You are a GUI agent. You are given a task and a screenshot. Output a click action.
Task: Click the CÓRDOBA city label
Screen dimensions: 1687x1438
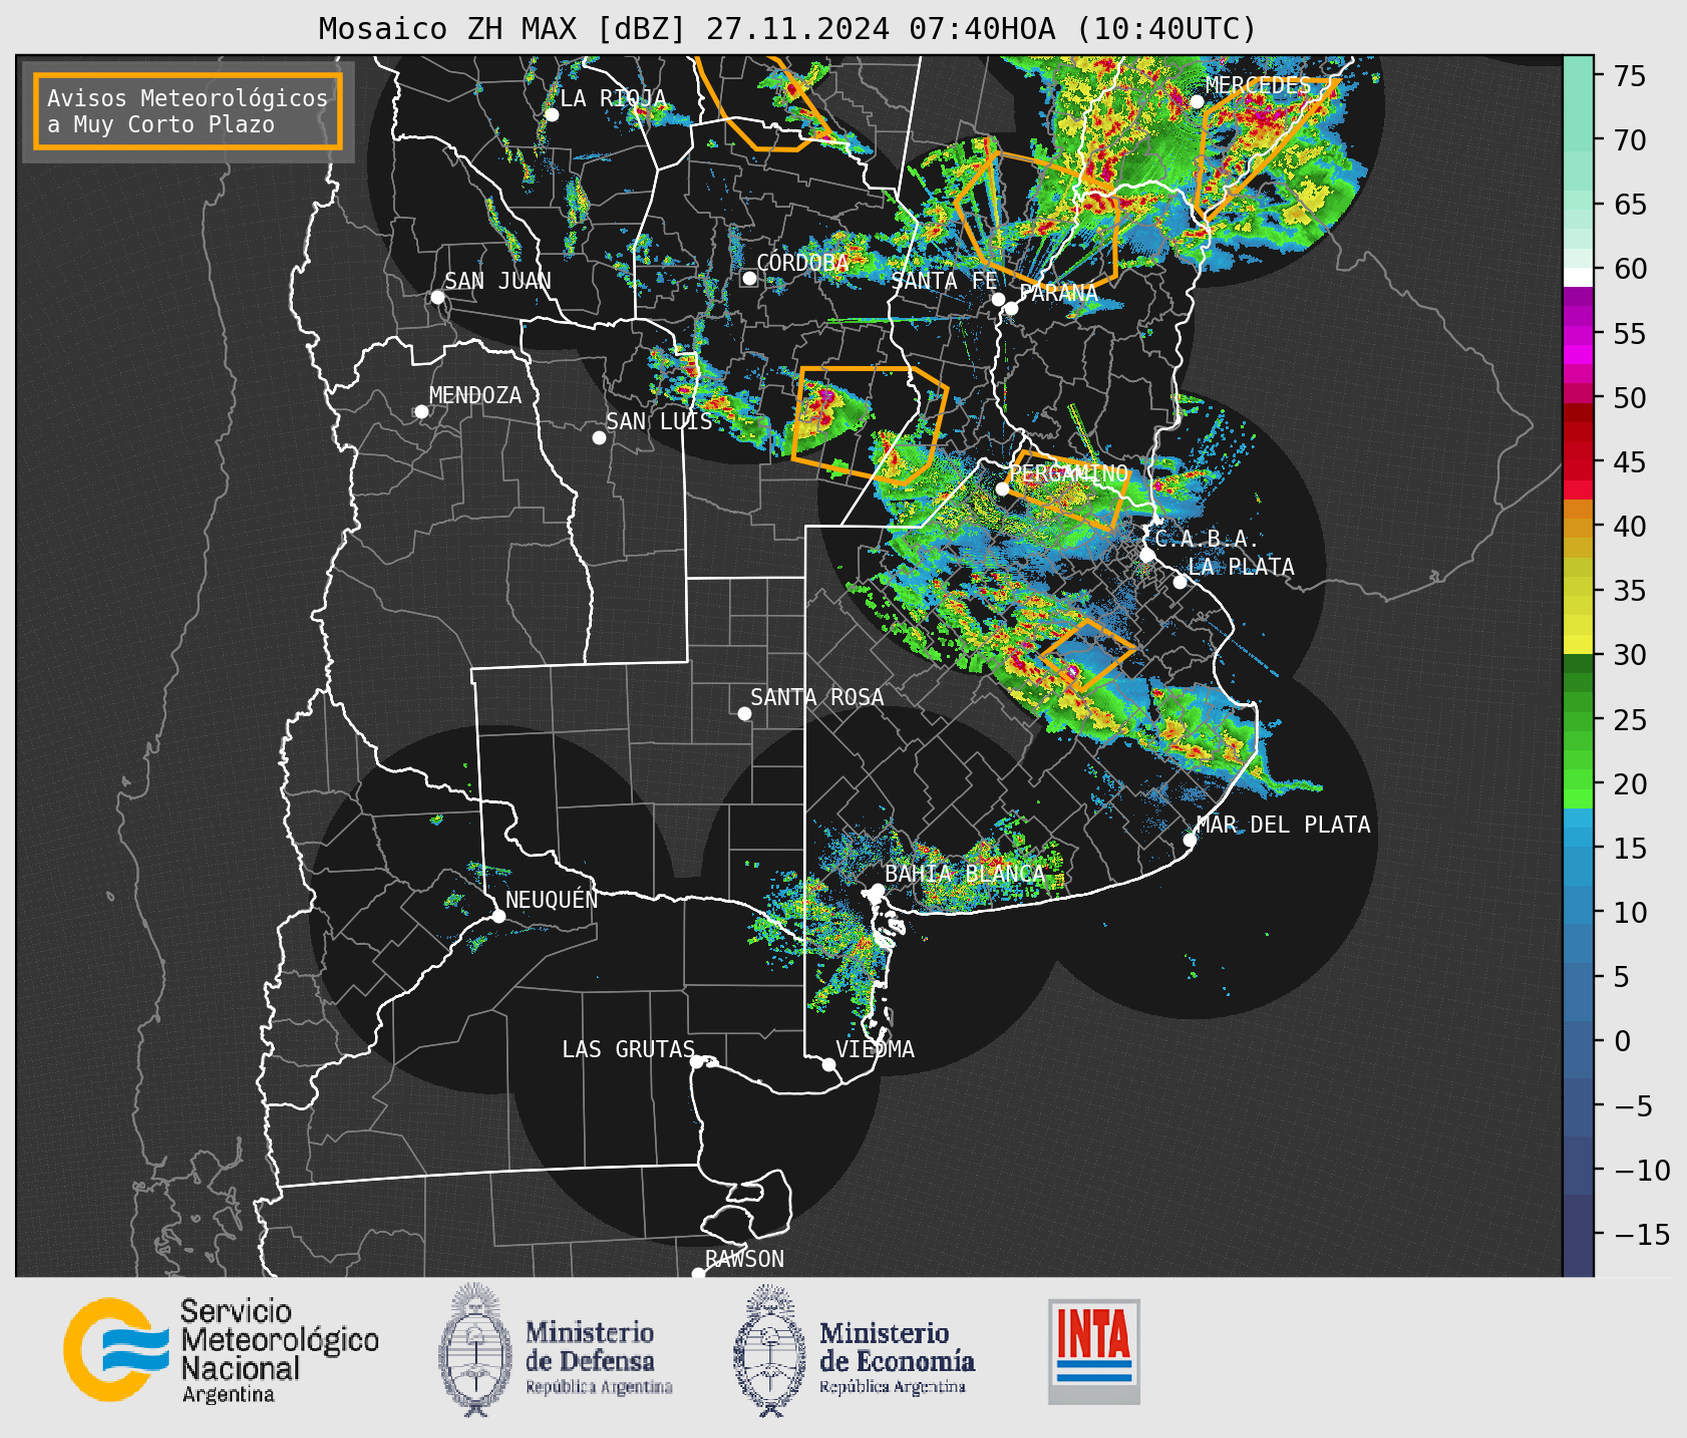(x=802, y=262)
